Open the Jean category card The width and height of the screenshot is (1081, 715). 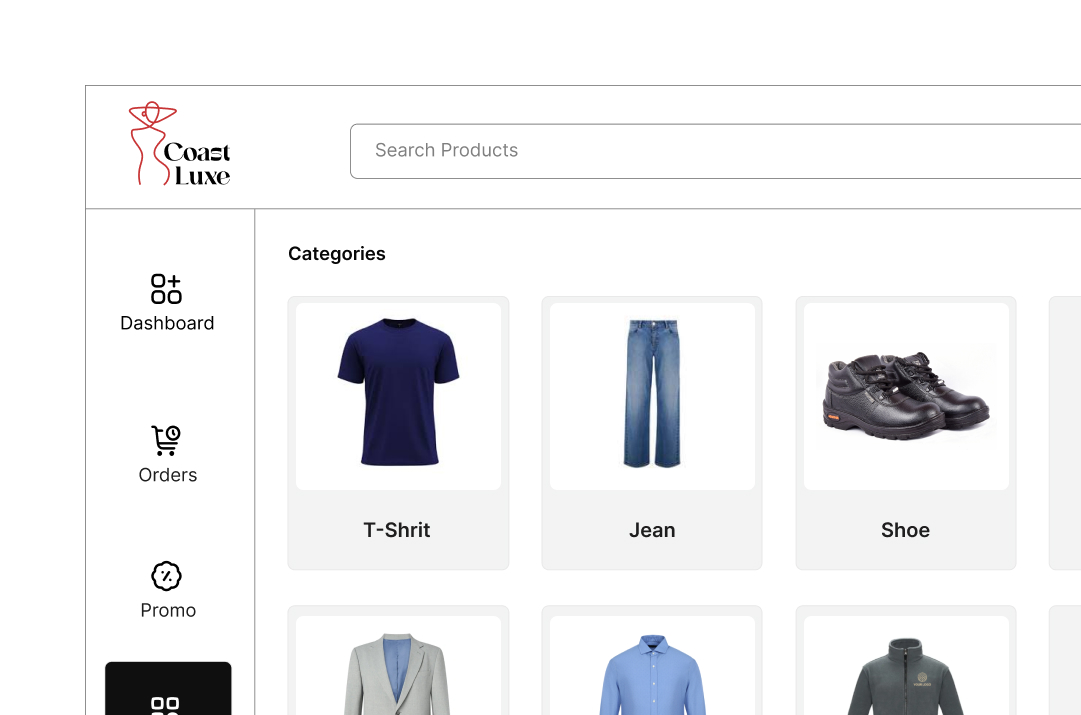click(x=652, y=433)
